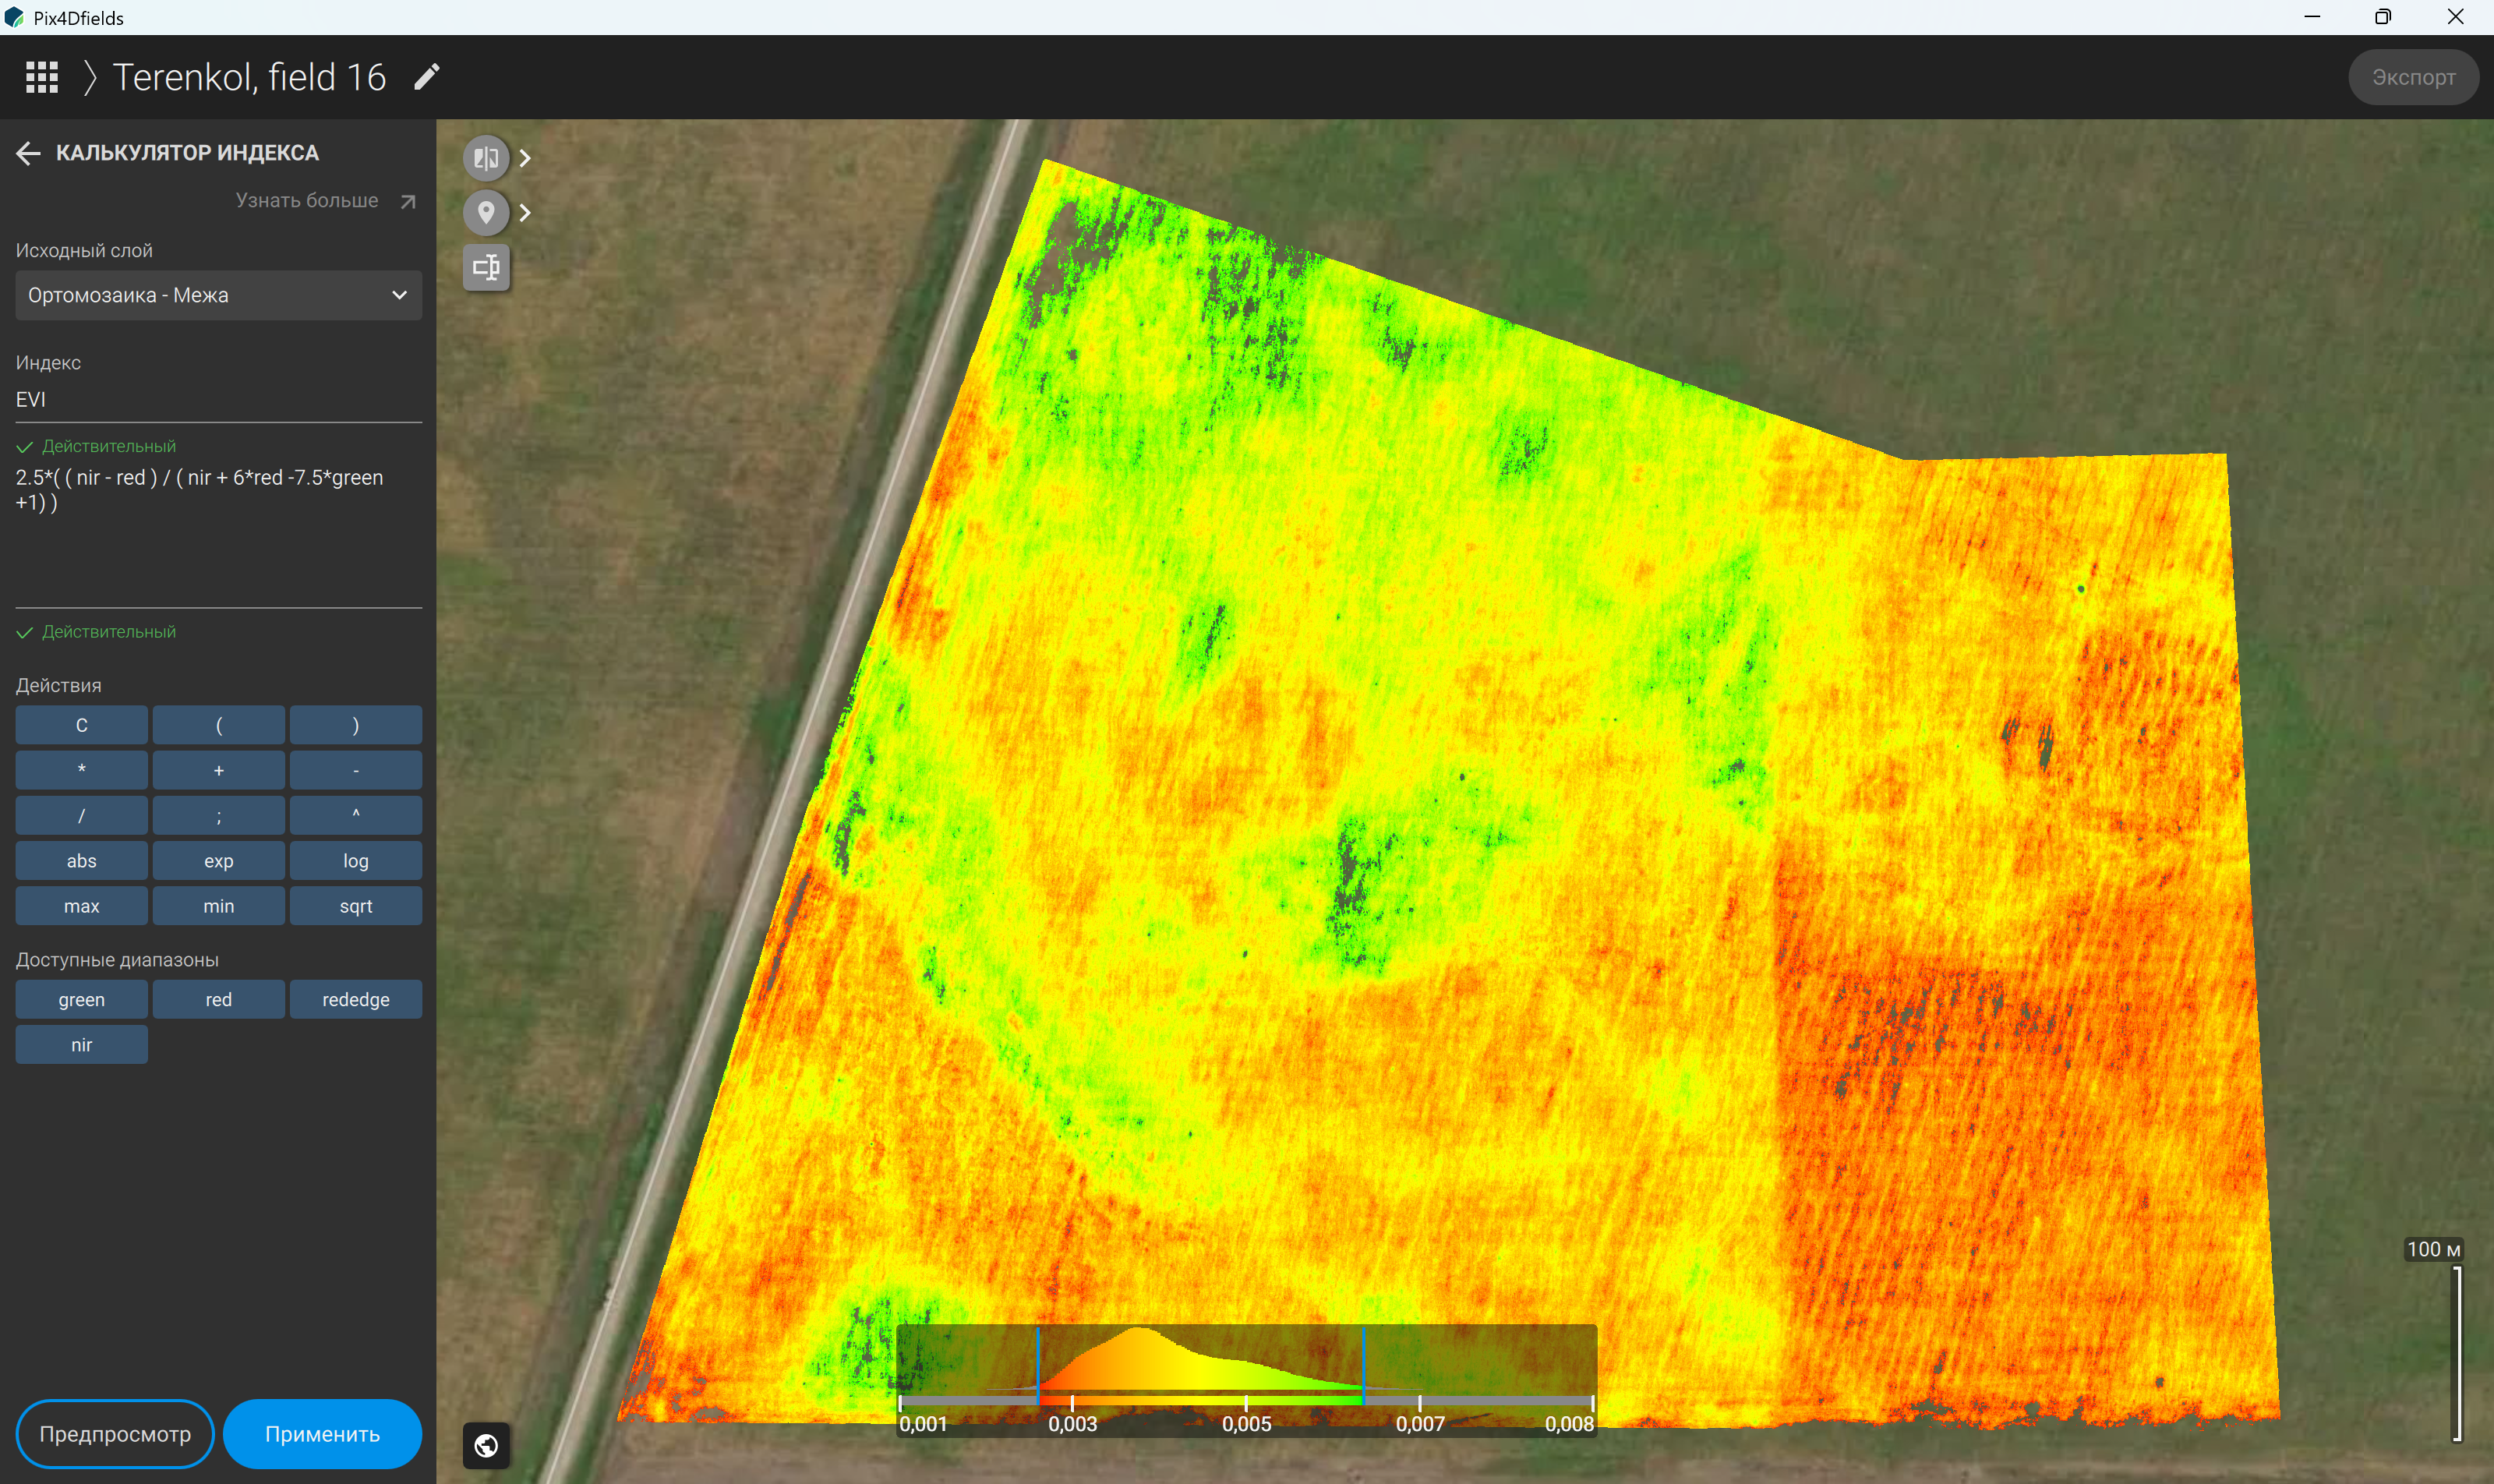
Task: Click the EVI index name field
Action: [x=219, y=399]
